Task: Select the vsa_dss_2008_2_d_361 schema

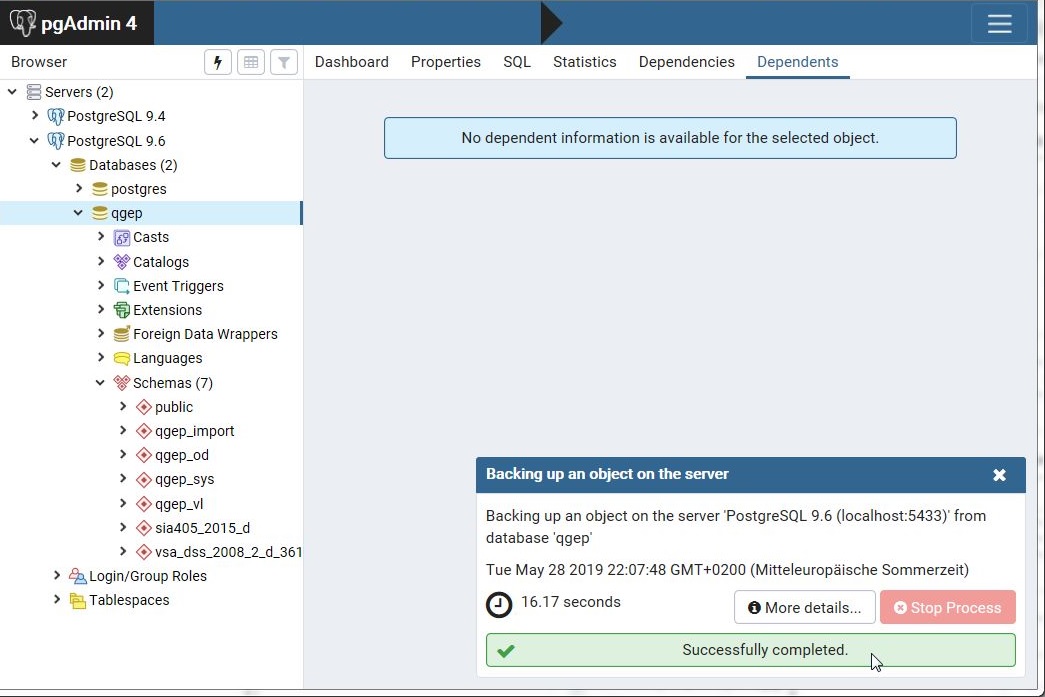Action: pyautogui.click(x=229, y=552)
